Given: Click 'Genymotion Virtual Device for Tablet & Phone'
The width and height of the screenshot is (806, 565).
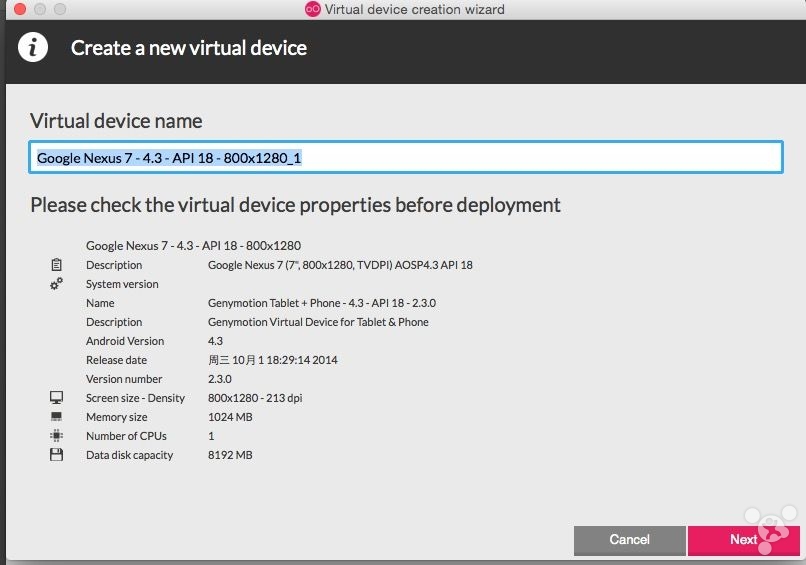Looking at the screenshot, I should coord(318,322).
